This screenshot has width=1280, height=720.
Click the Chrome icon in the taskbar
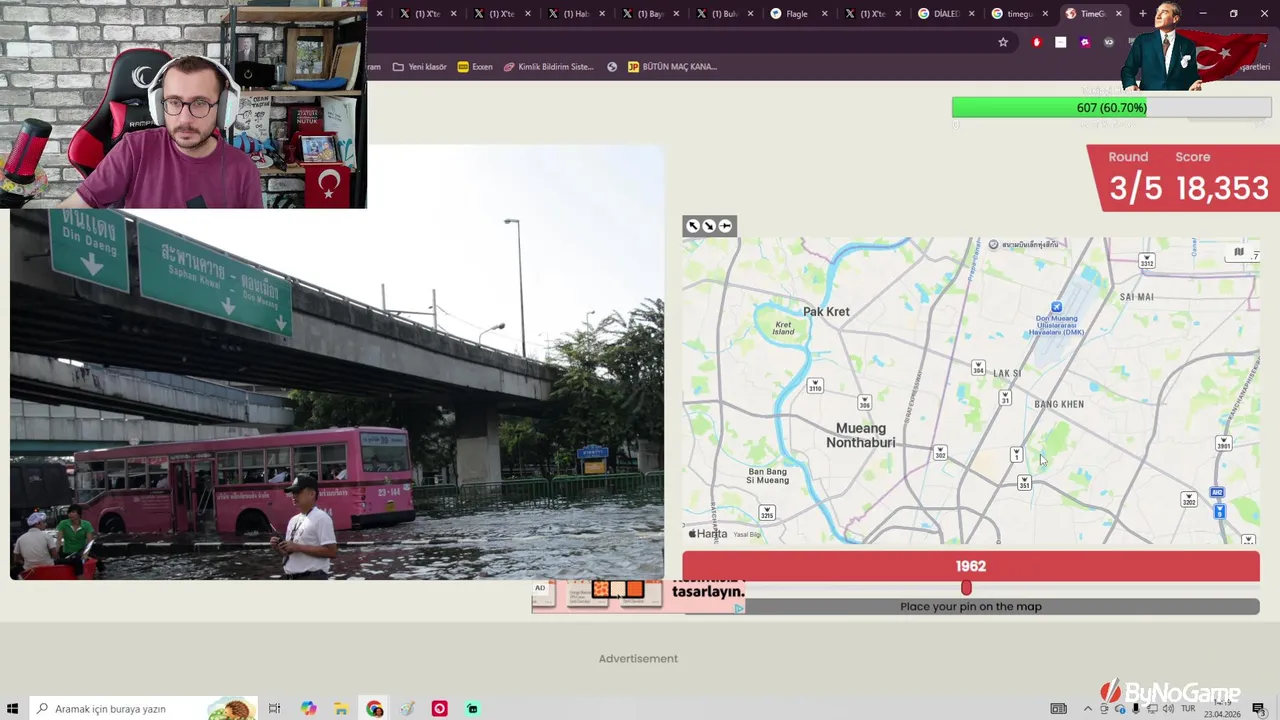(374, 709)
